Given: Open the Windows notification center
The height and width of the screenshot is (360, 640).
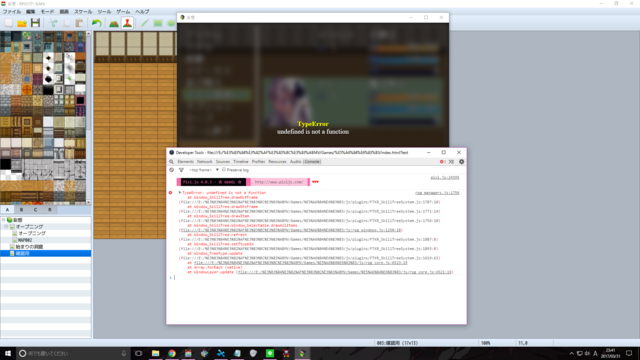Looking at the screenshot, I should [629, 353].
